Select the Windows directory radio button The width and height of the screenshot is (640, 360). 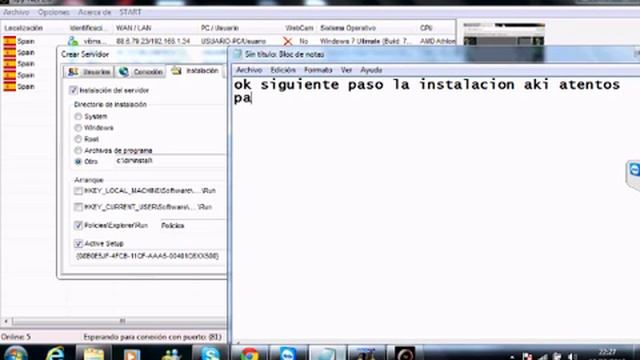pos(78,128)
